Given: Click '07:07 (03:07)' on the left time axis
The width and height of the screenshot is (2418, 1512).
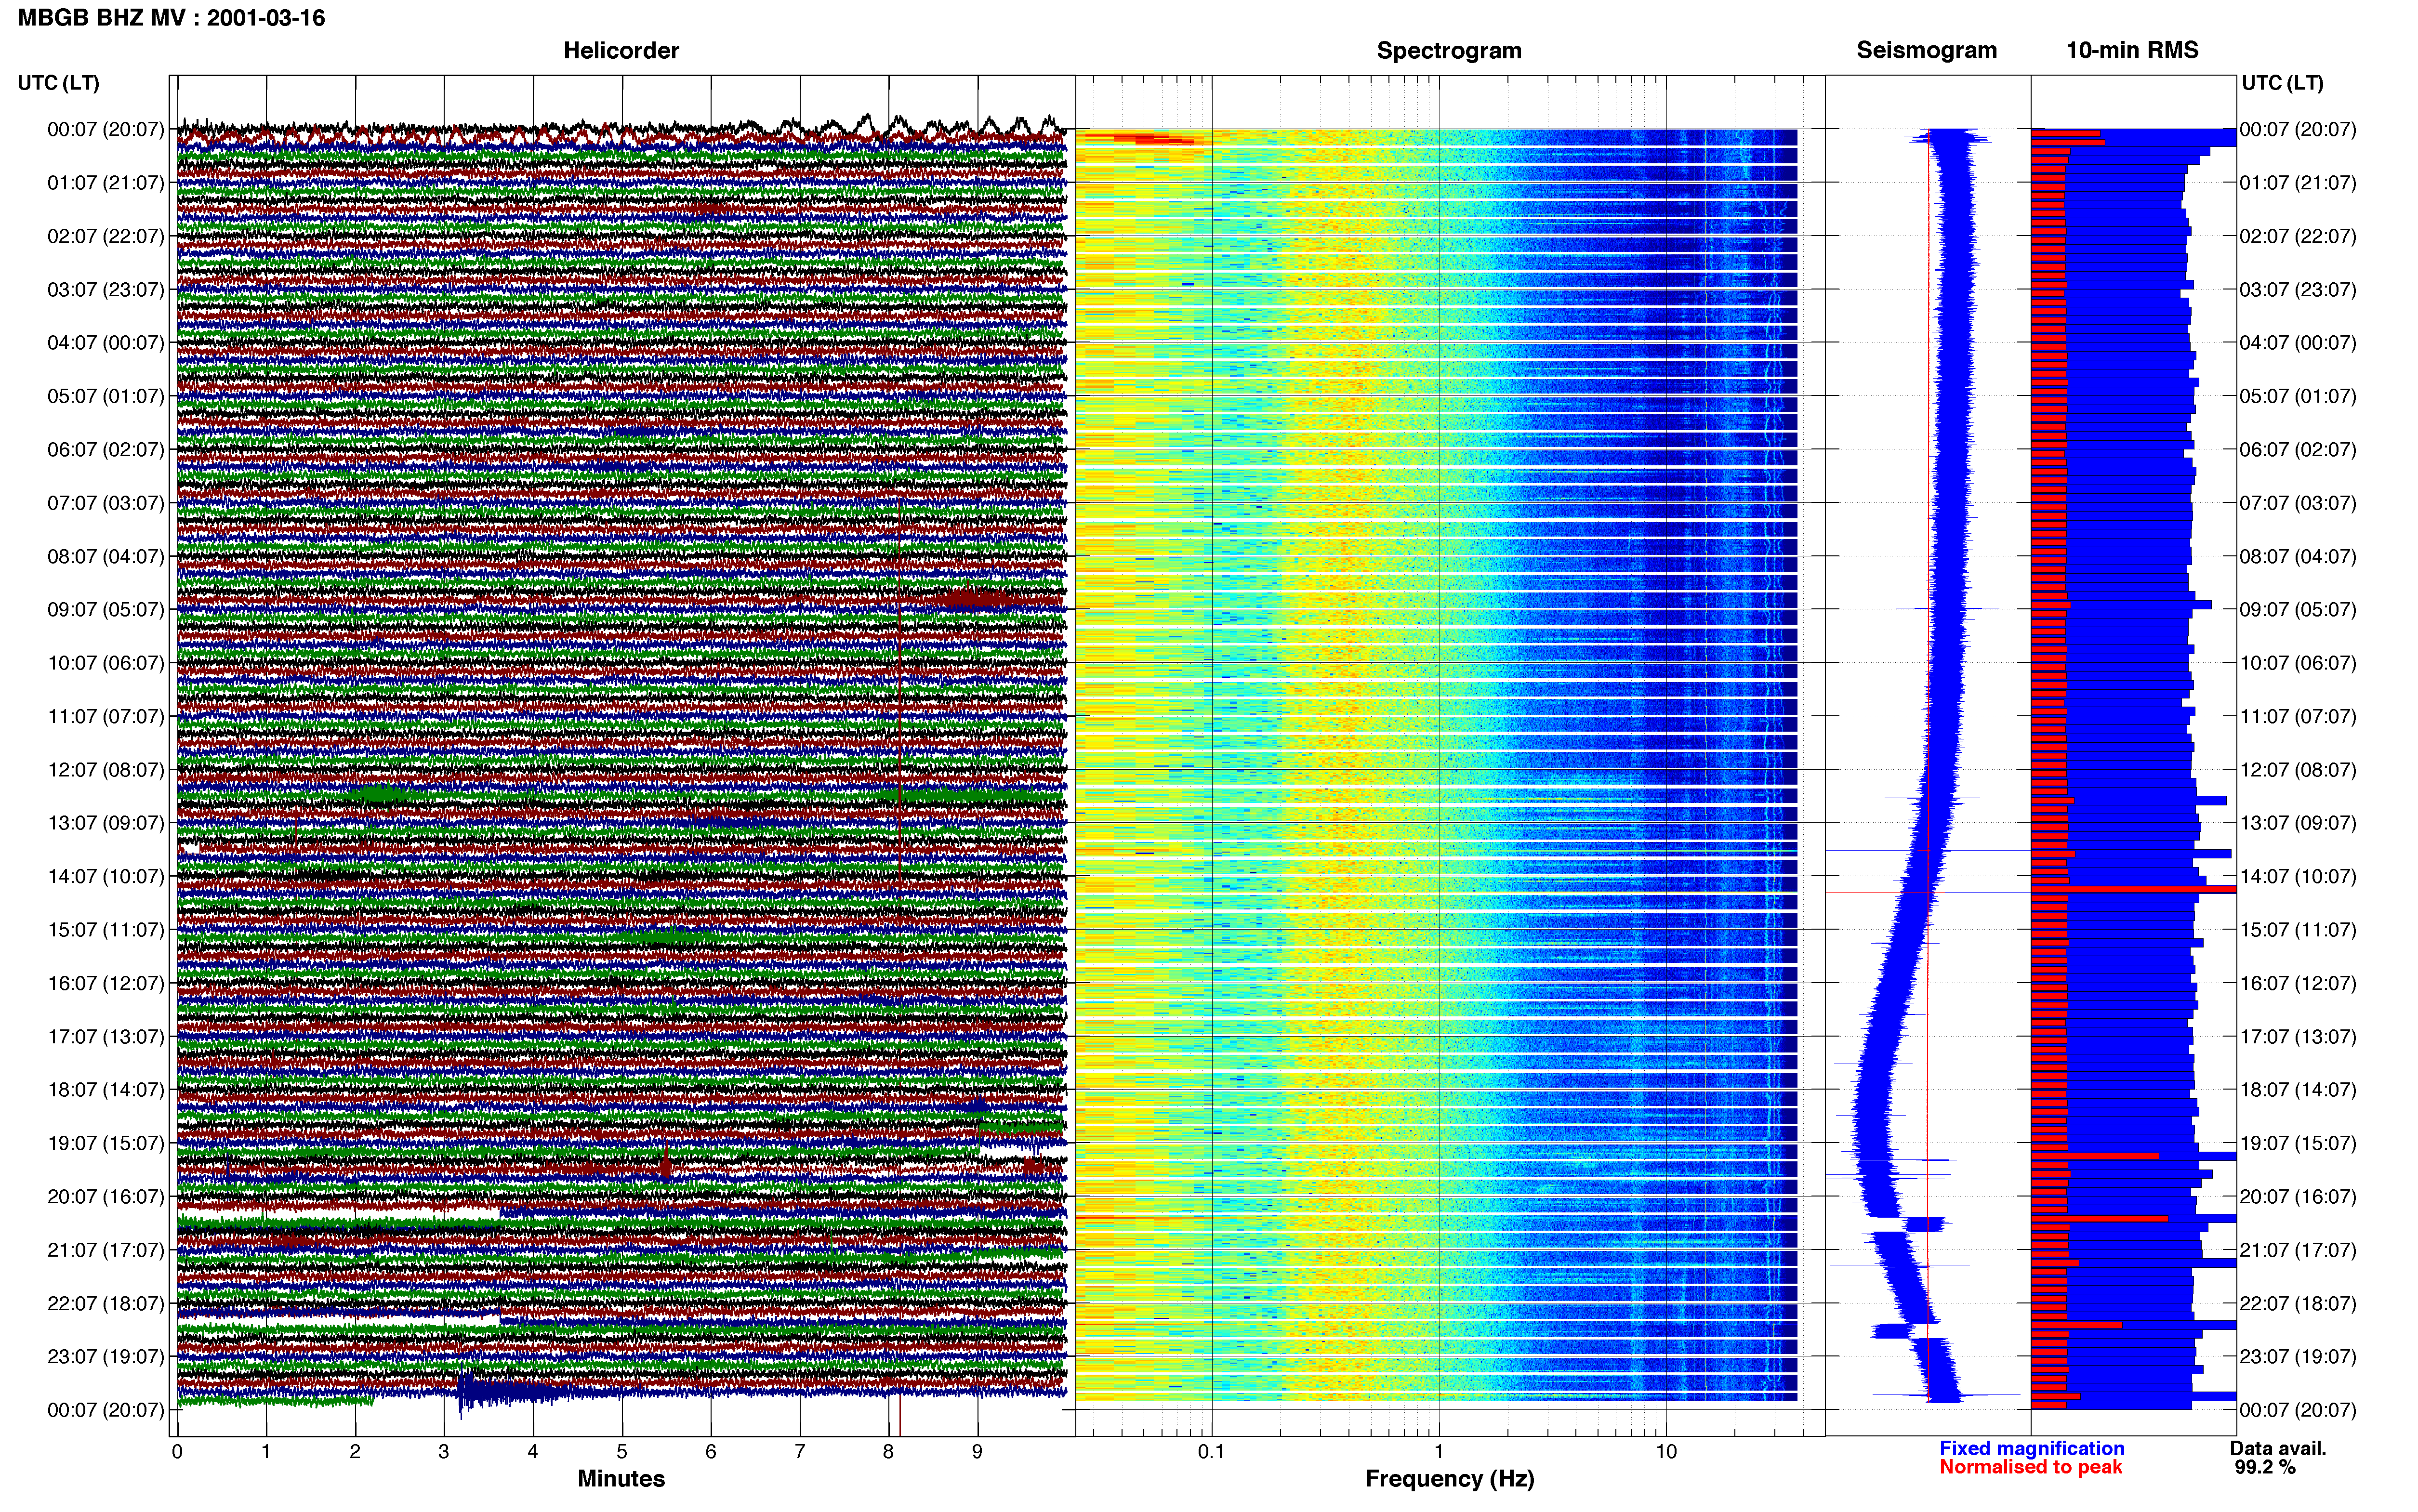Looking at the screenshot, I should coord(105,503).
